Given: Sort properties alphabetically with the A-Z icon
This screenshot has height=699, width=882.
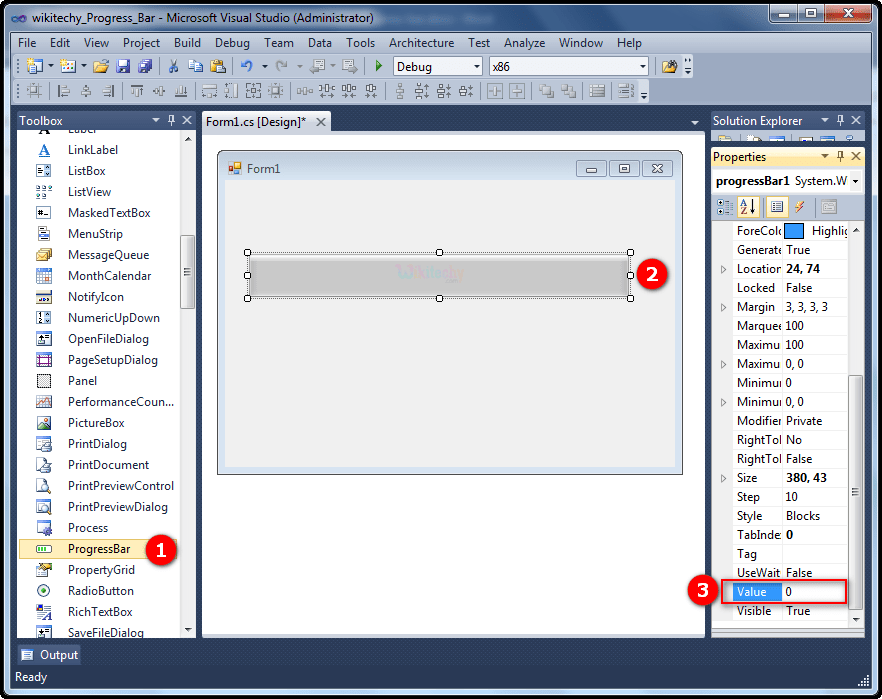Looking at the screenshot, I should tap(747, 207).
